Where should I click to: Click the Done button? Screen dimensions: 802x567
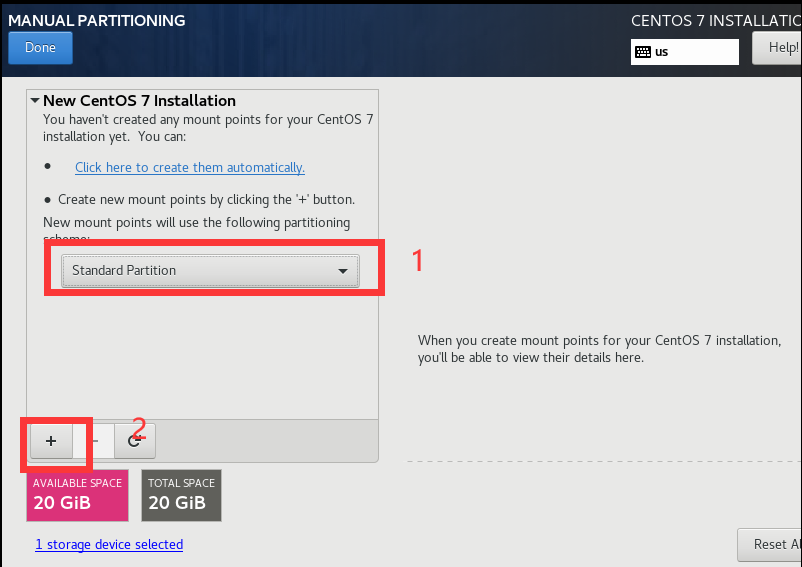coord(40,48)
